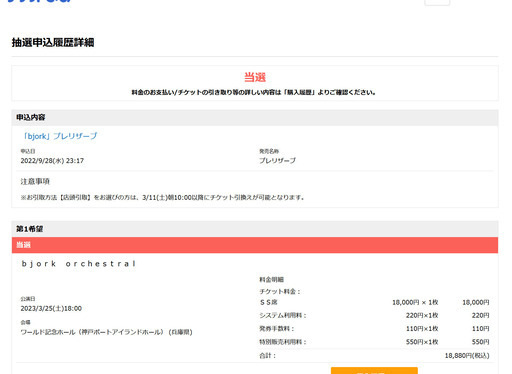Image resolution: width=512 pixels, height=374 pixels.
Task: Click the orange button below the total
Action: pos(374,371)
